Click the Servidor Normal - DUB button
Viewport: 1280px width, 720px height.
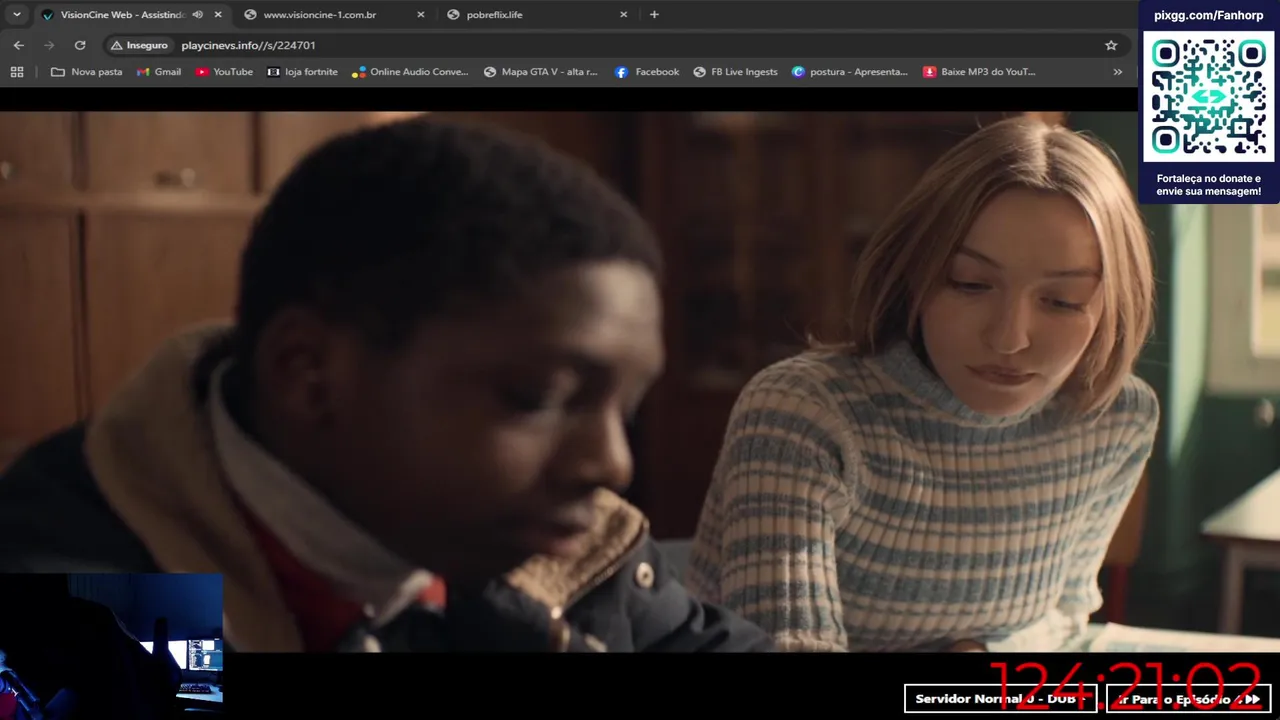pos(1000,699)
